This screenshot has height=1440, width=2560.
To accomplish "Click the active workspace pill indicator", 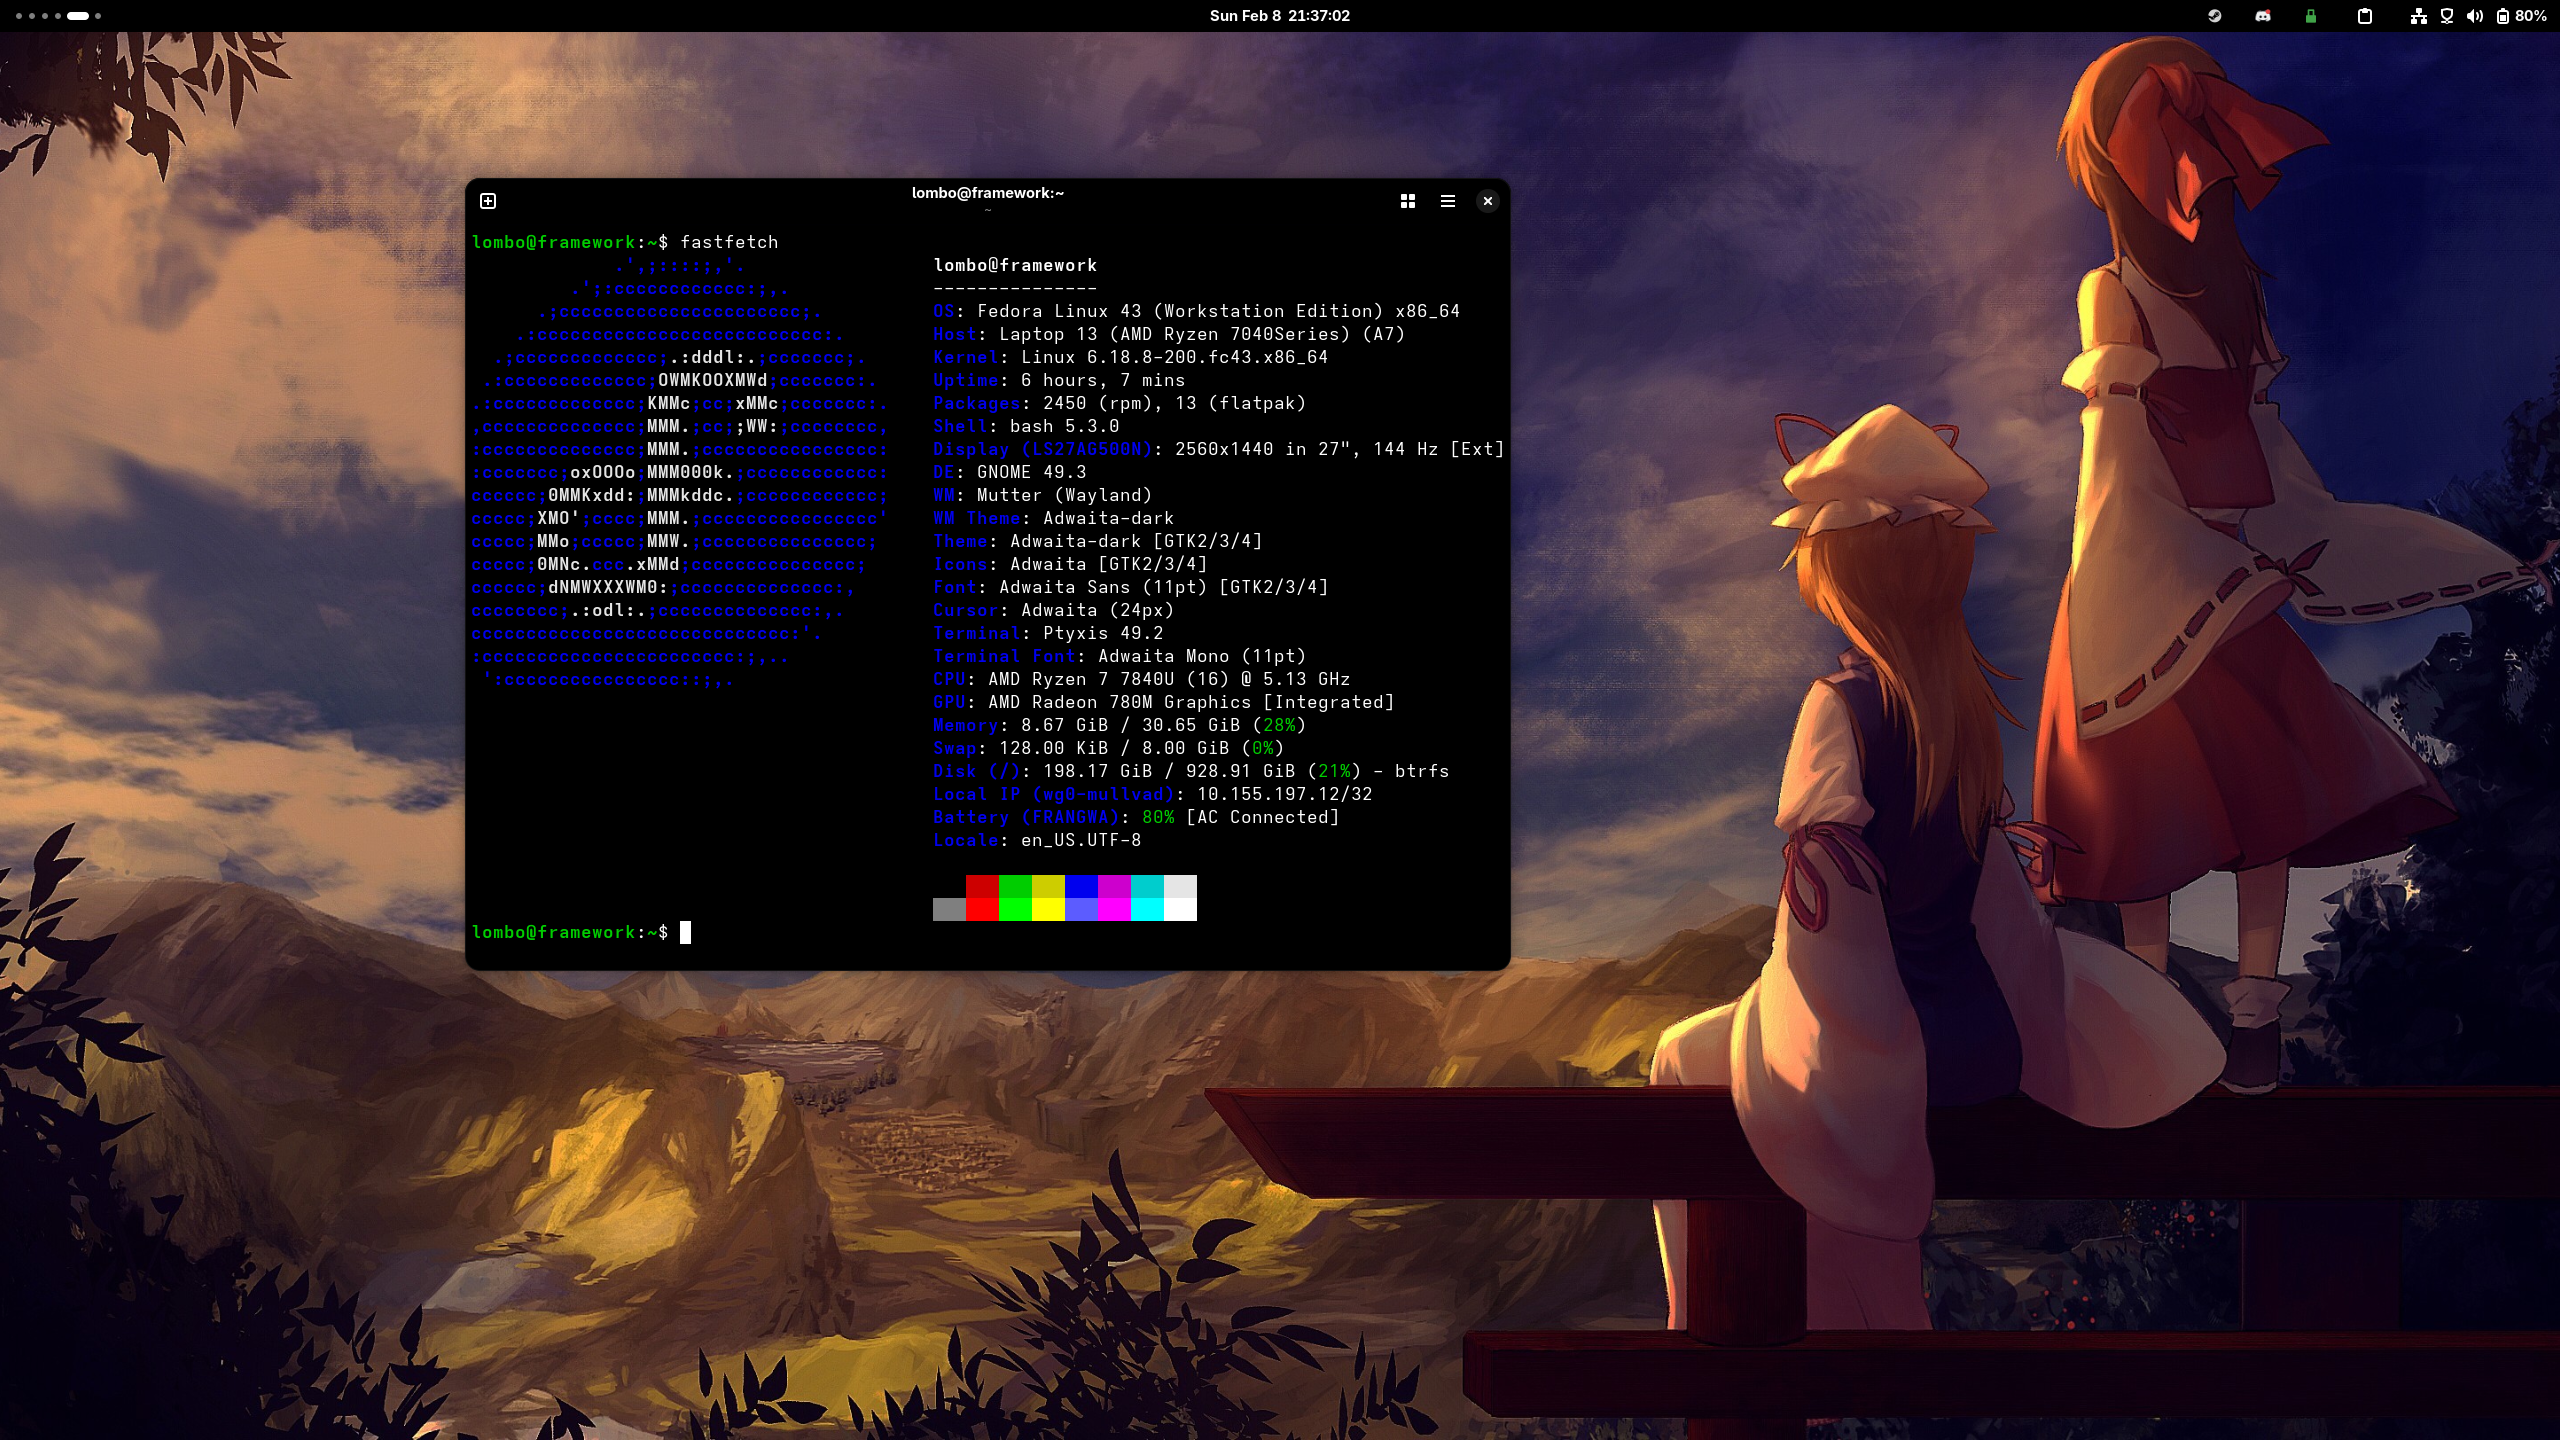I will (78, 16).
